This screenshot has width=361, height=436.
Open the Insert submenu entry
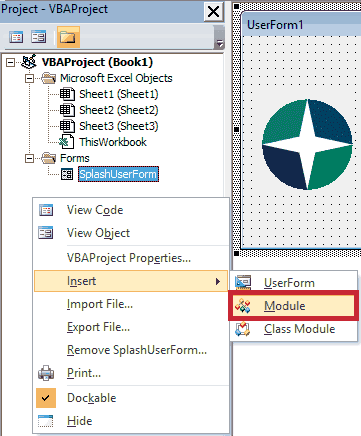click(x=131, y=281)
